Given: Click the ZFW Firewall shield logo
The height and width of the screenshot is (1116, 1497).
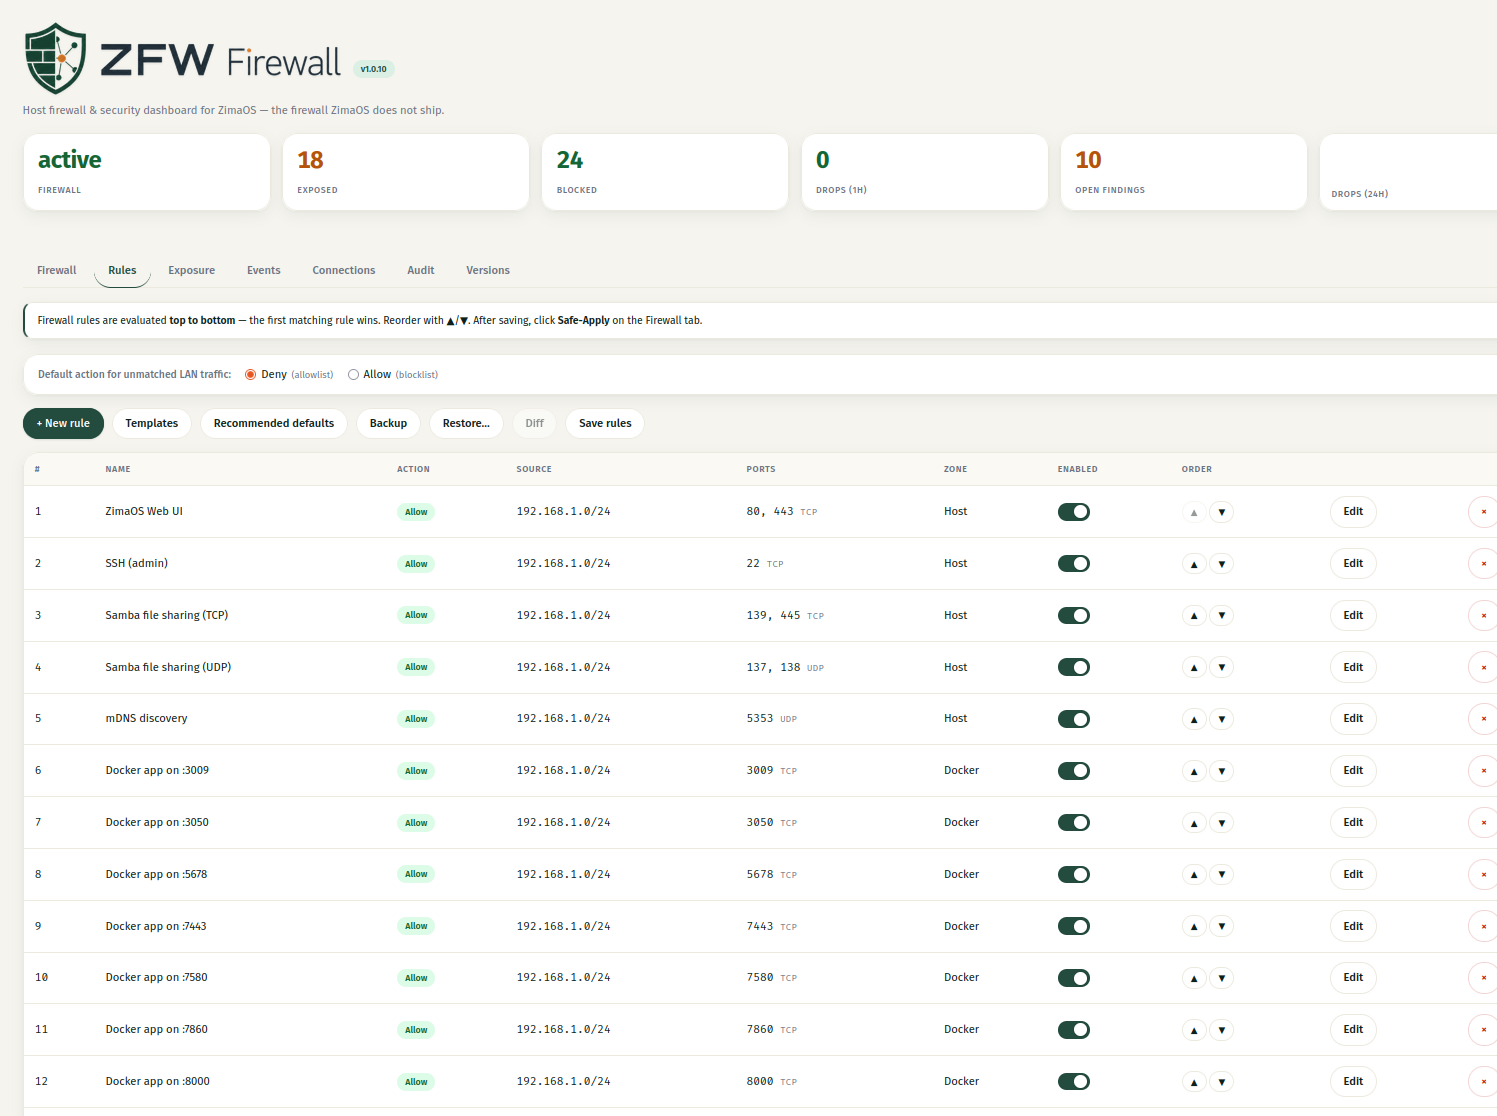Looking at the screenshot, I should (x=56, y=59).
